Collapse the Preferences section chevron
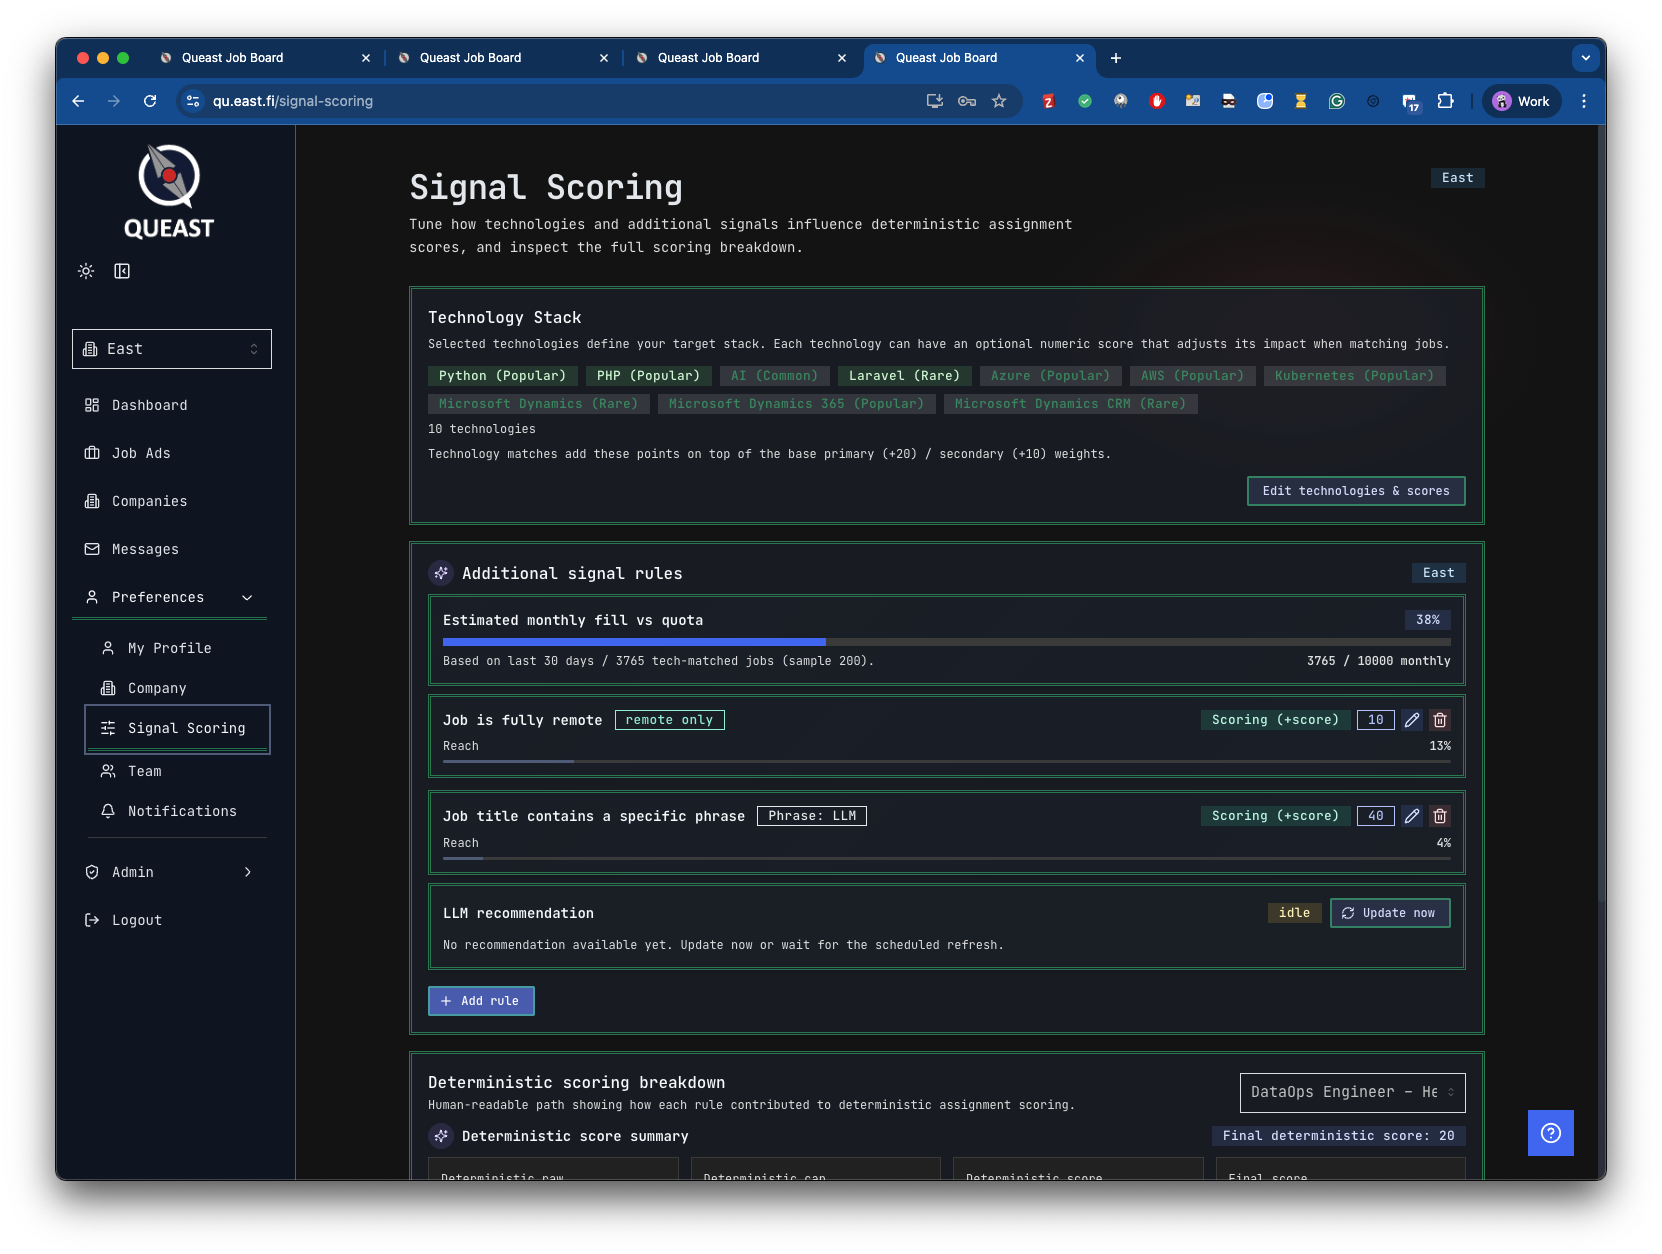The image size is (1662, 1254). 247,597
